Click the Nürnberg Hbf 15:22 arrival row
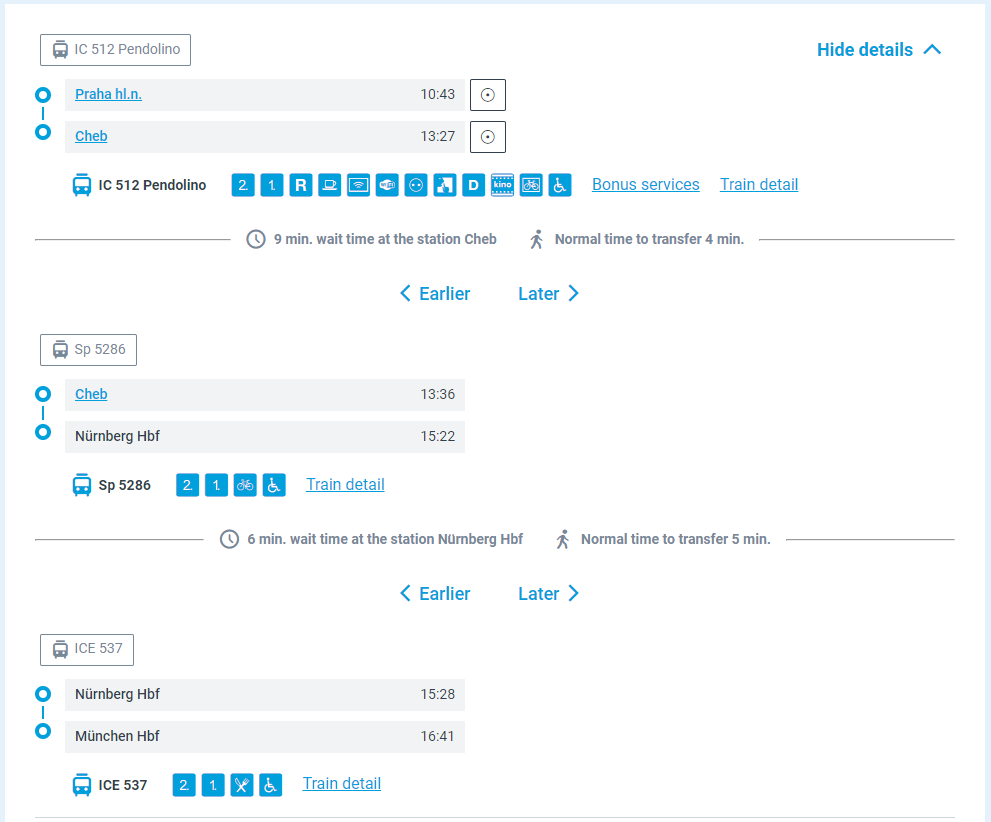Screen dimensions: 991x822 (x=265, y=437)
